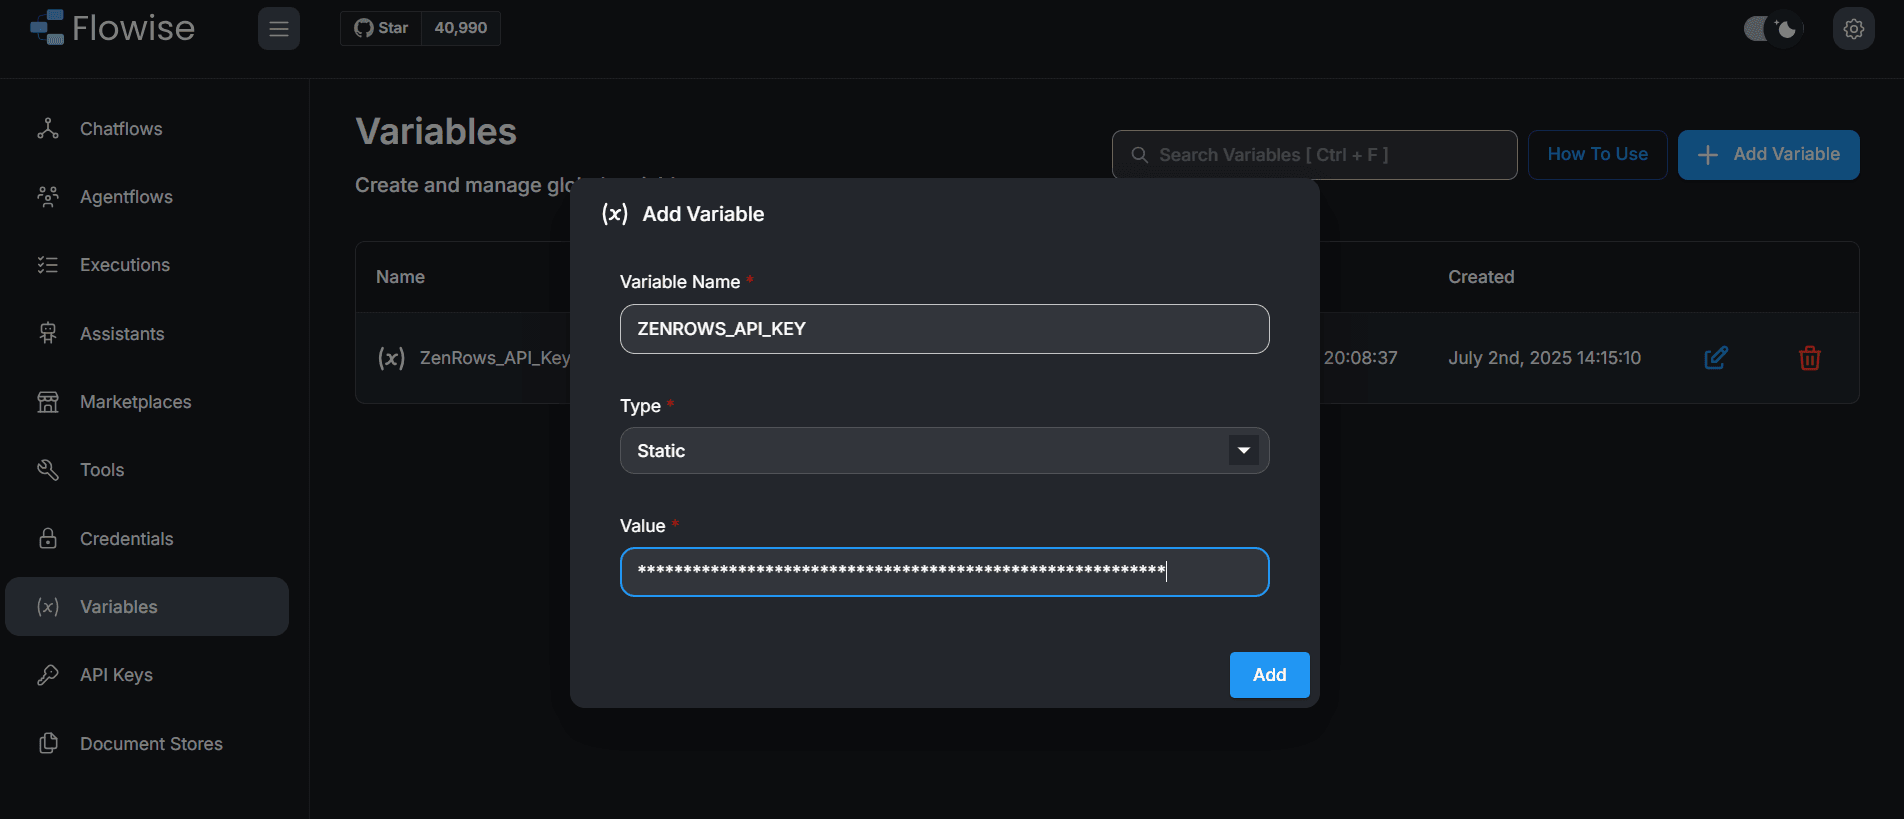
Task: Open the 40,990 star count link
Action: click(461, 28)
